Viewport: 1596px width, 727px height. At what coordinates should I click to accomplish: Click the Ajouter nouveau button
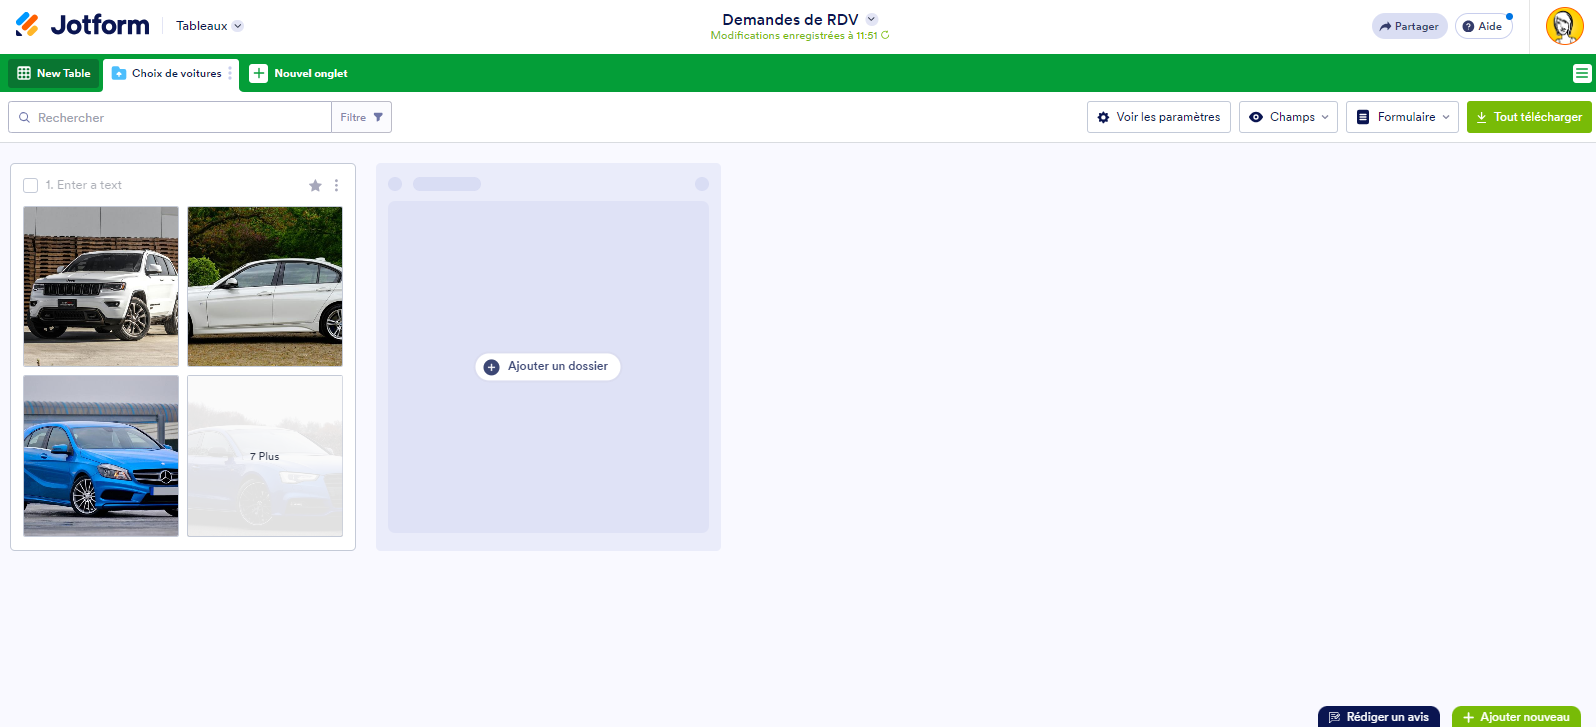pyautogui.click(x=1516, y=717)
